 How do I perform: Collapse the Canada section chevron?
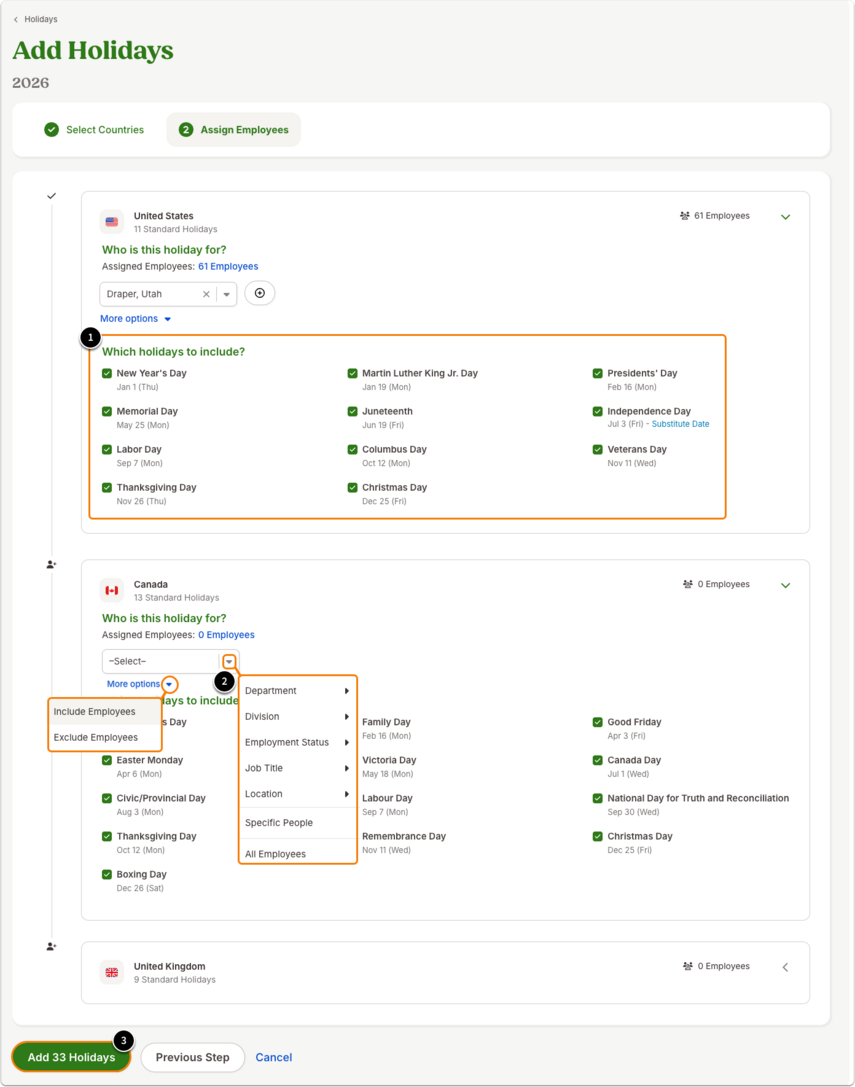[x=786, y=586]
